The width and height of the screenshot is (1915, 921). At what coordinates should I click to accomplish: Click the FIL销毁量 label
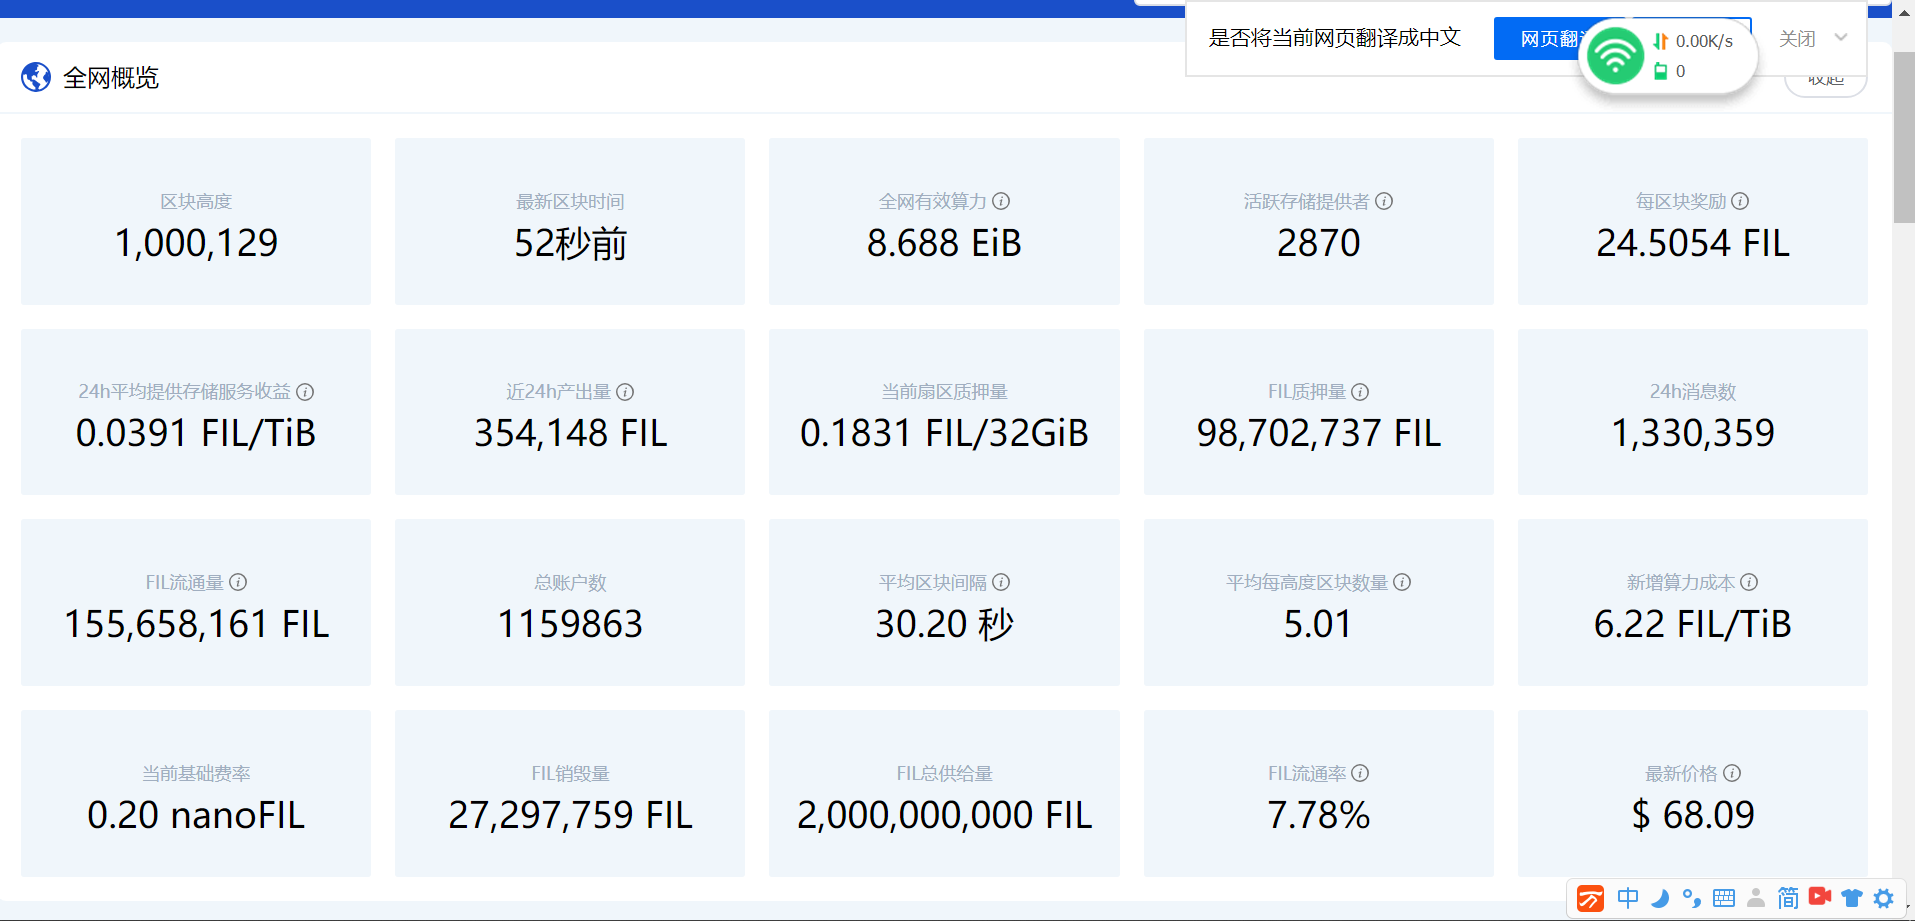pyautogui.click(x=570, y=773)
